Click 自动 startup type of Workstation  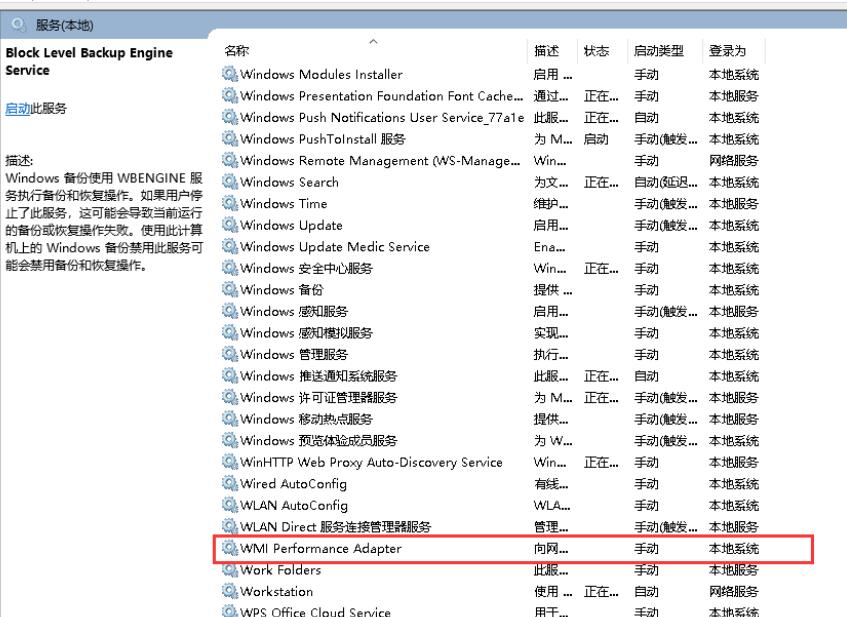646,592
